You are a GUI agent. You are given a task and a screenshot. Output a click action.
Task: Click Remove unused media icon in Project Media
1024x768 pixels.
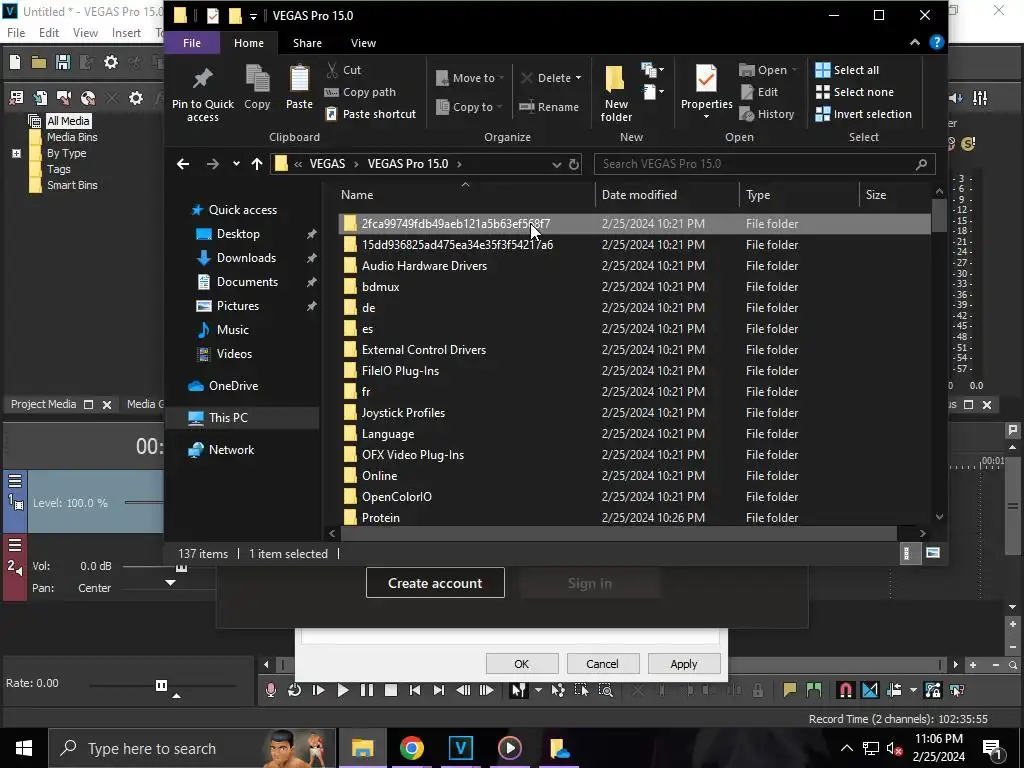point(16,98)
